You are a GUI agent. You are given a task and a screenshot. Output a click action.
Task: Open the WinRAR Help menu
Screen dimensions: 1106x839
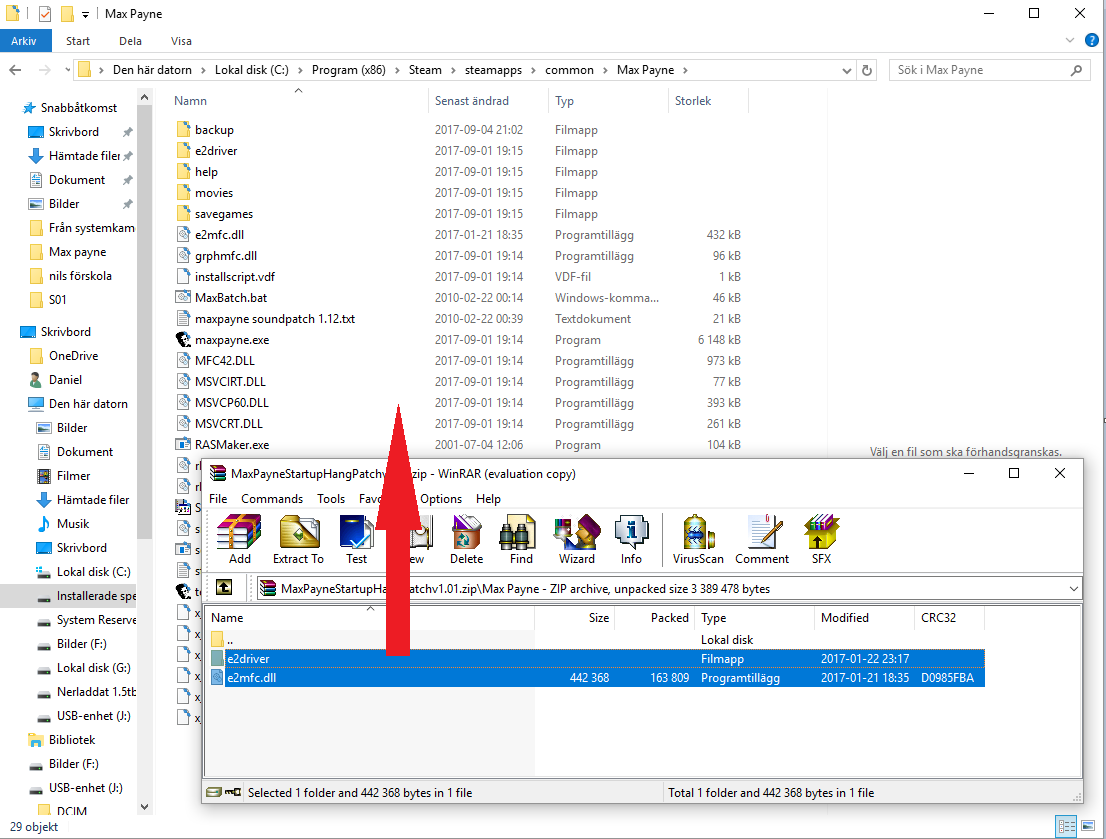point(488,498)
